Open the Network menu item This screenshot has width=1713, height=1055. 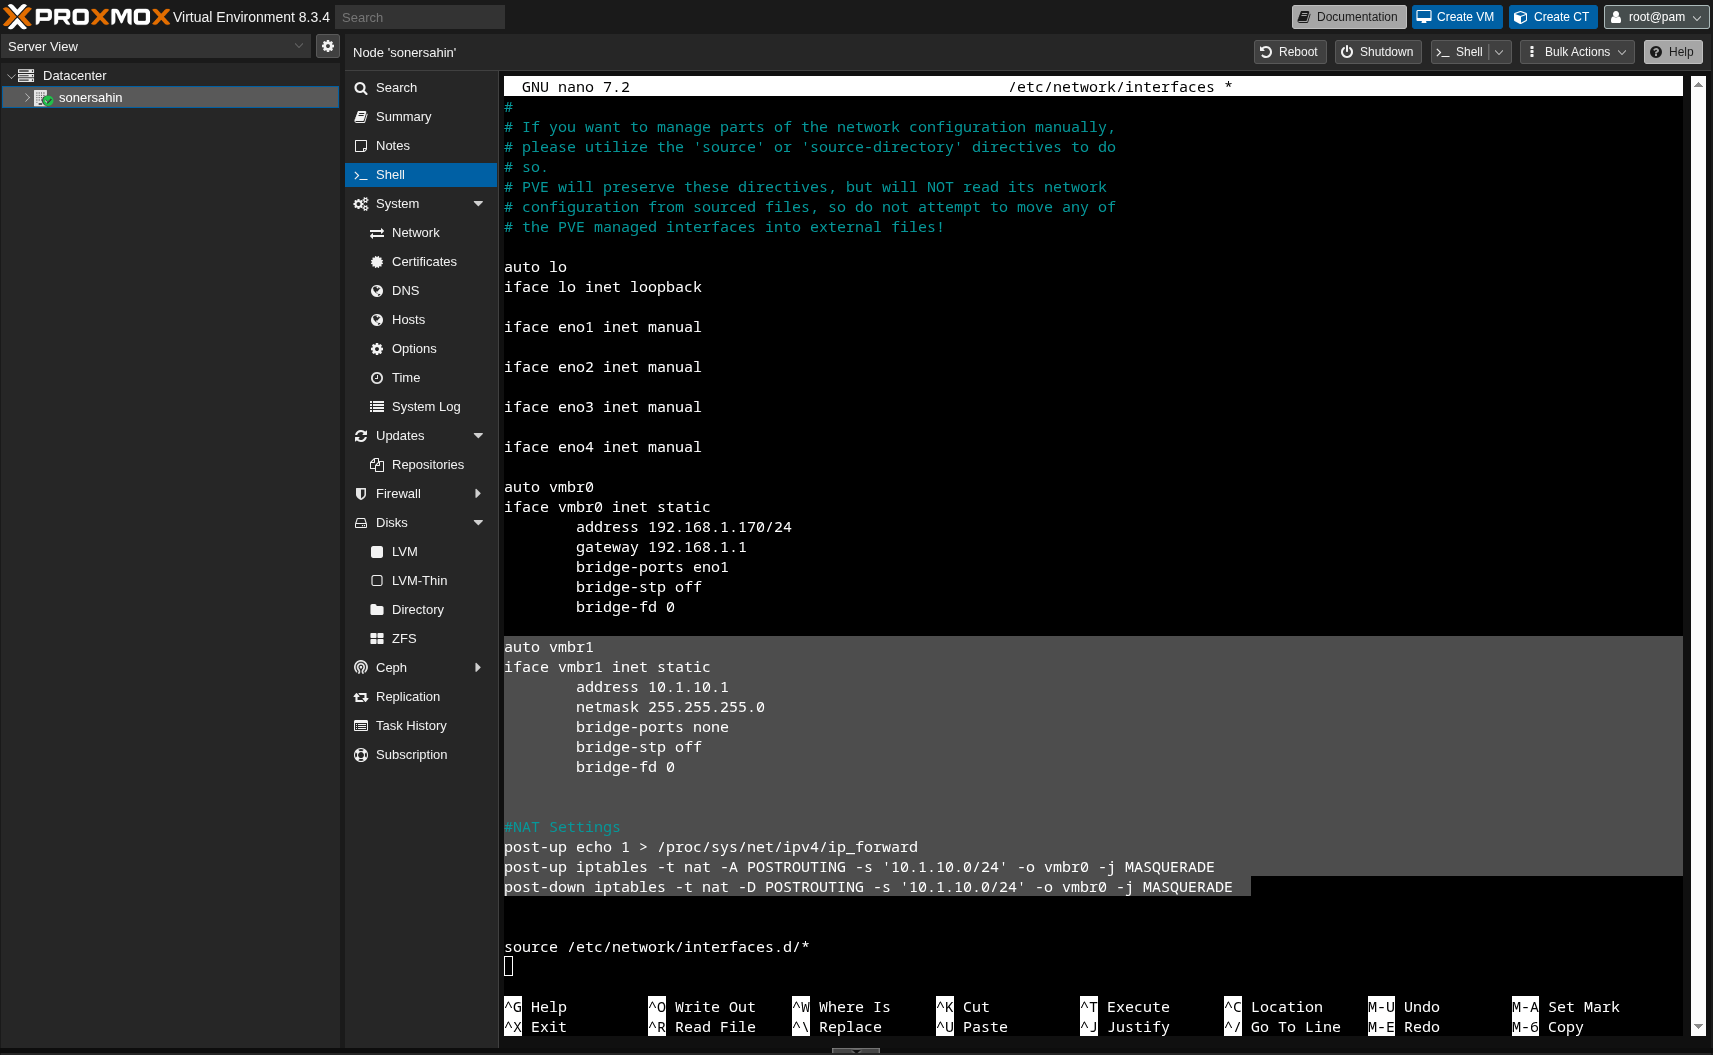click(415, 233)
